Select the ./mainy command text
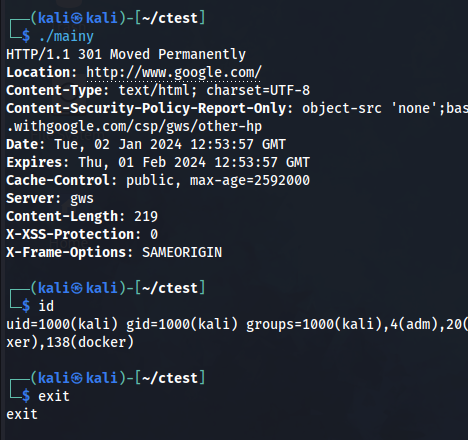 pyautogui.click(x=66, y=36)
